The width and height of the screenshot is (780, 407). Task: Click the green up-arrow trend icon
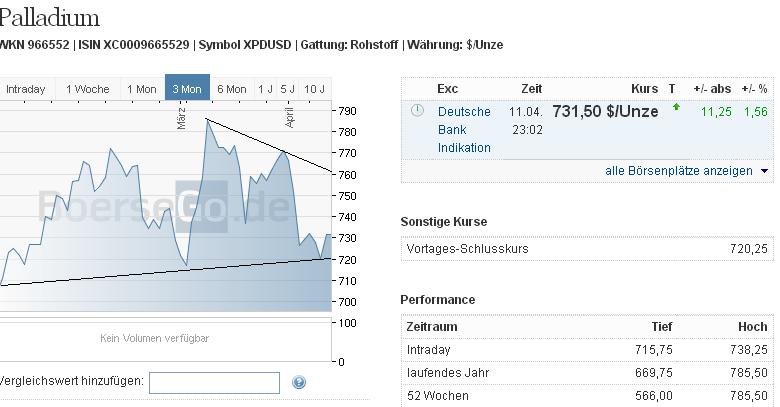[676, 107]
